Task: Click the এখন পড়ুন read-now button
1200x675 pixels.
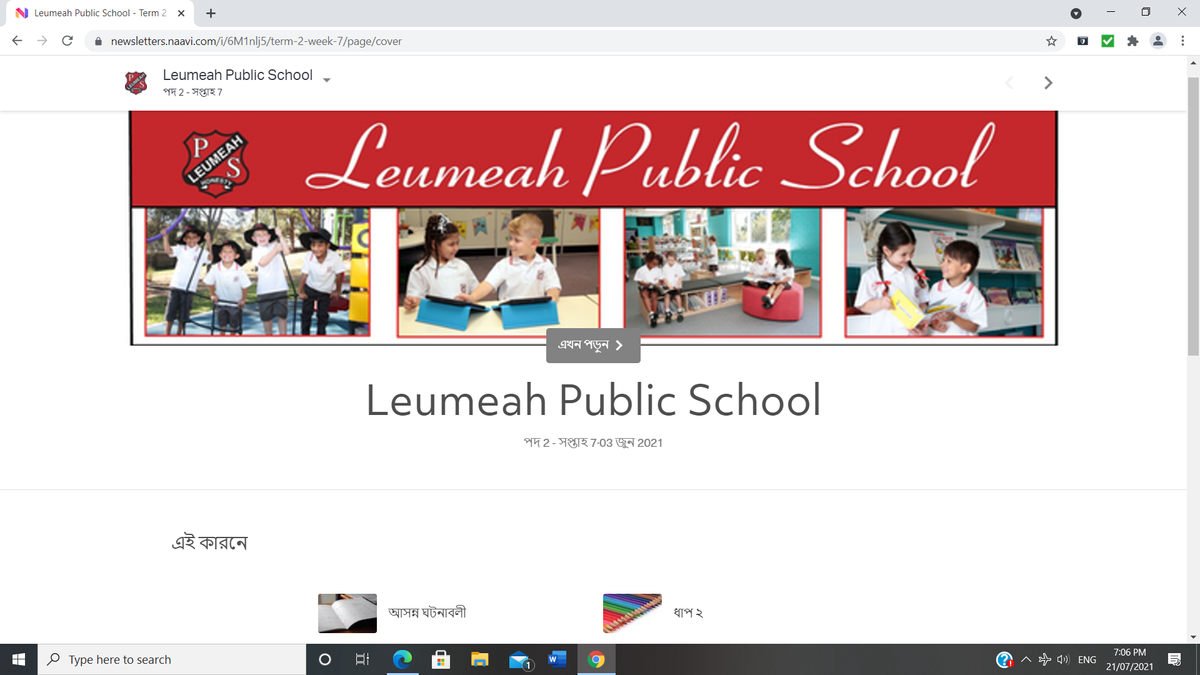Action: click(x=593, y=345)
